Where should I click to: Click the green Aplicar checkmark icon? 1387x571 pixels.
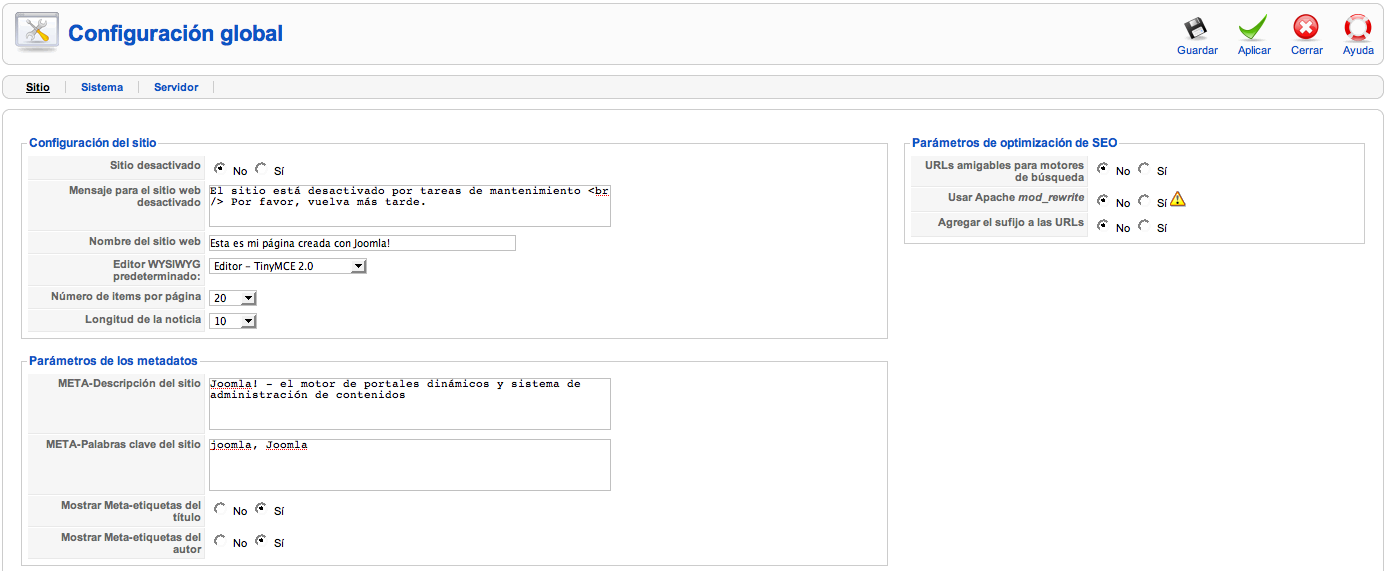click(x=1253, y=28)
